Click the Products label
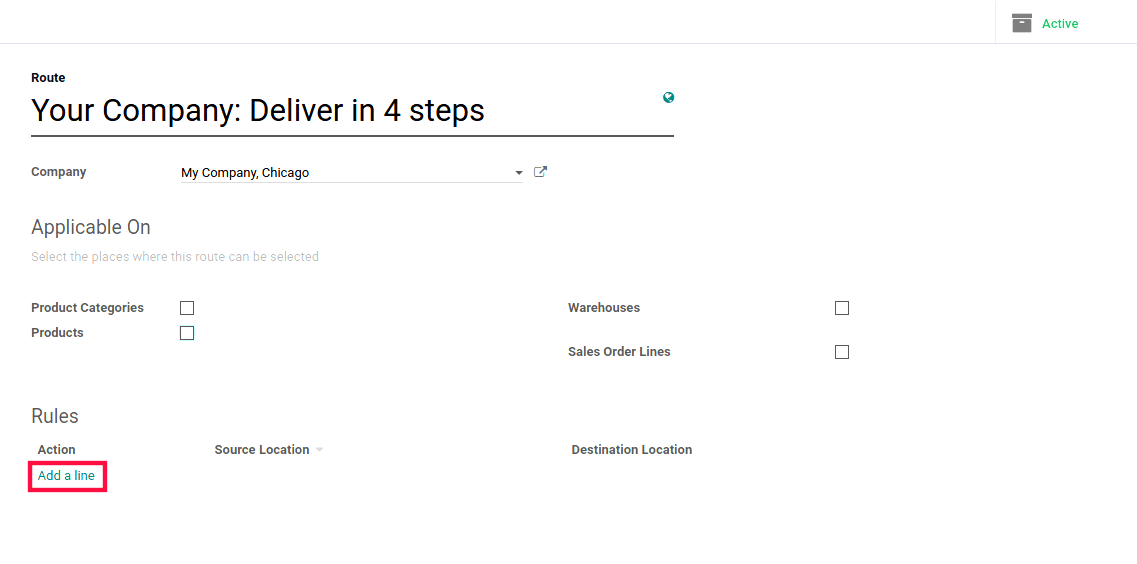The width and height of the screenshot is (1137, 564). point(57,333)
